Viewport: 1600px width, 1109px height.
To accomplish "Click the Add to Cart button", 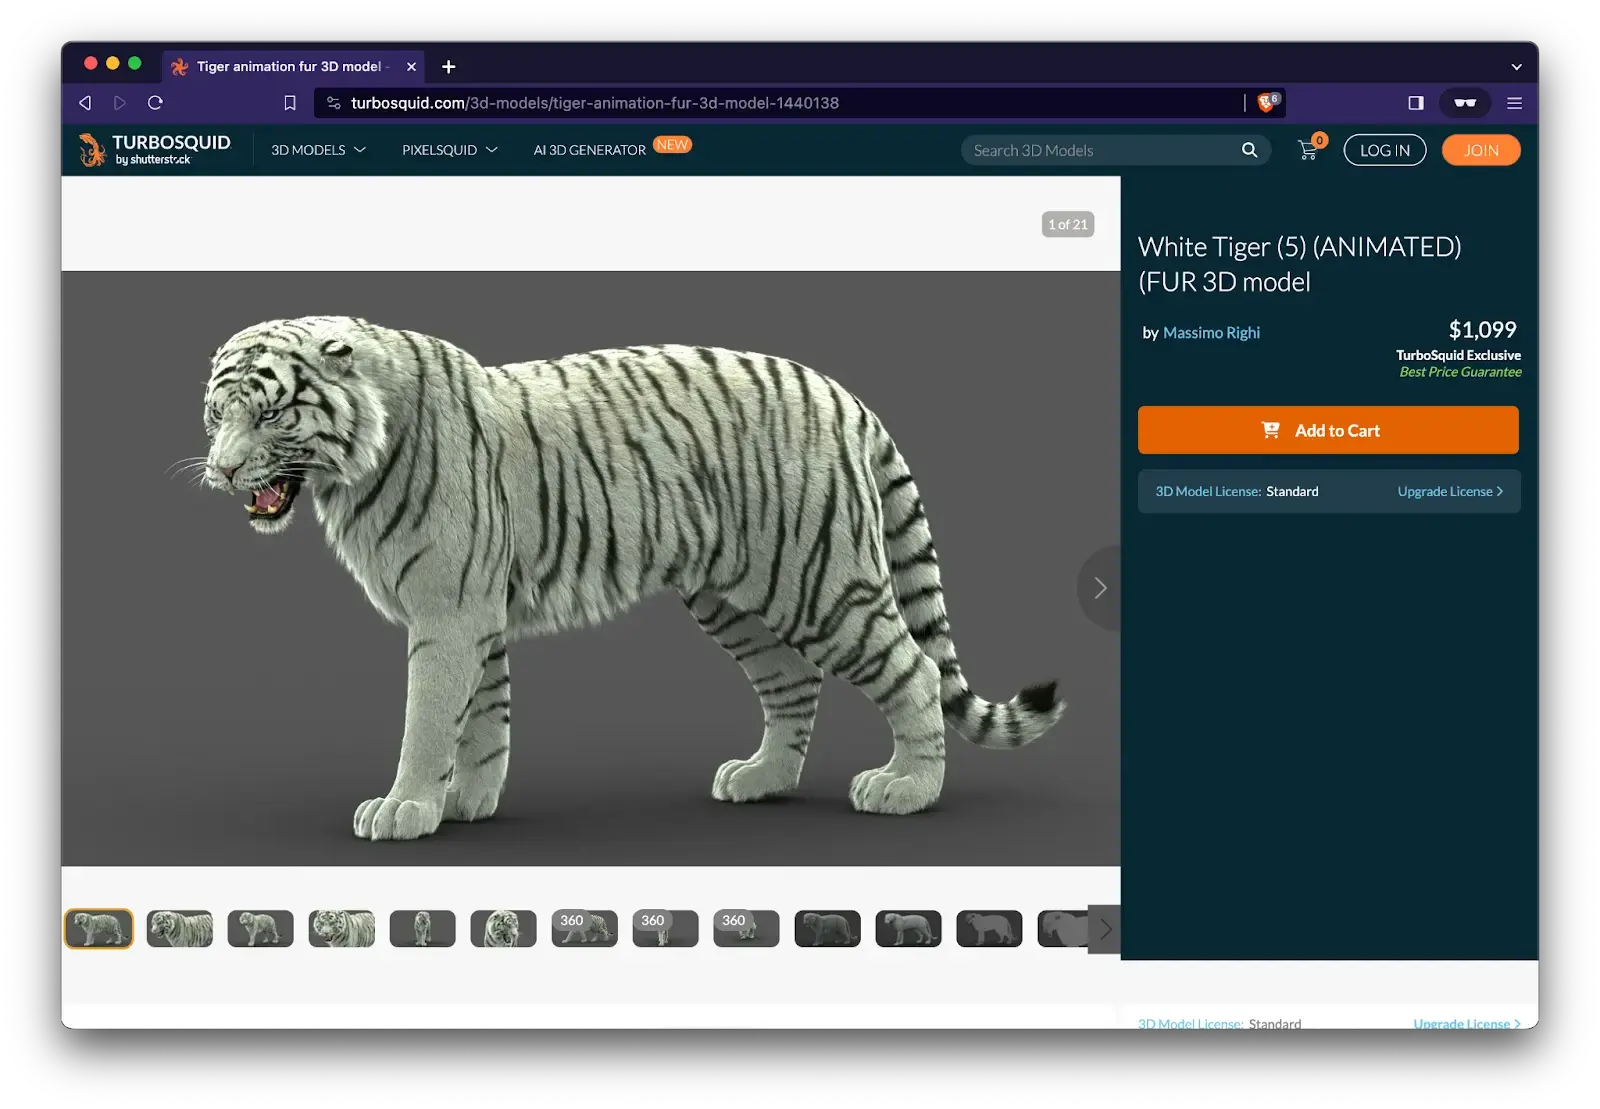I will tap(1327, 430).
